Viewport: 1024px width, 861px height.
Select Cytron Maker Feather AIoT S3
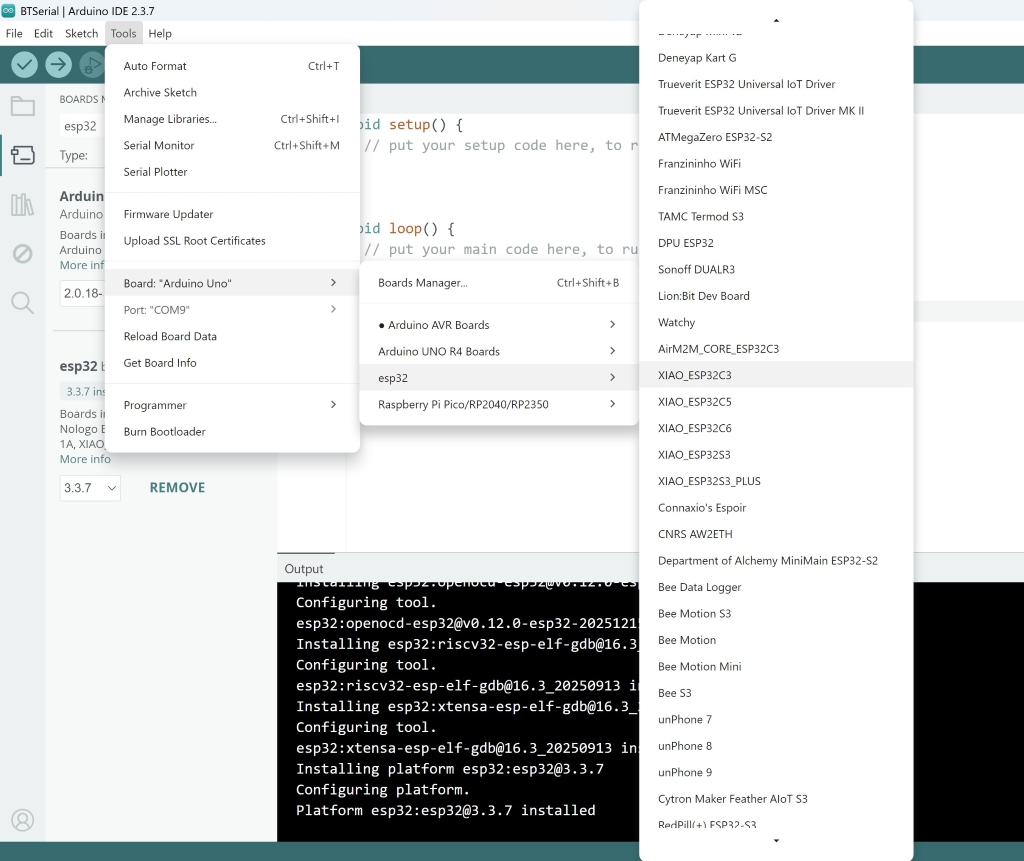tap(776, 799)
